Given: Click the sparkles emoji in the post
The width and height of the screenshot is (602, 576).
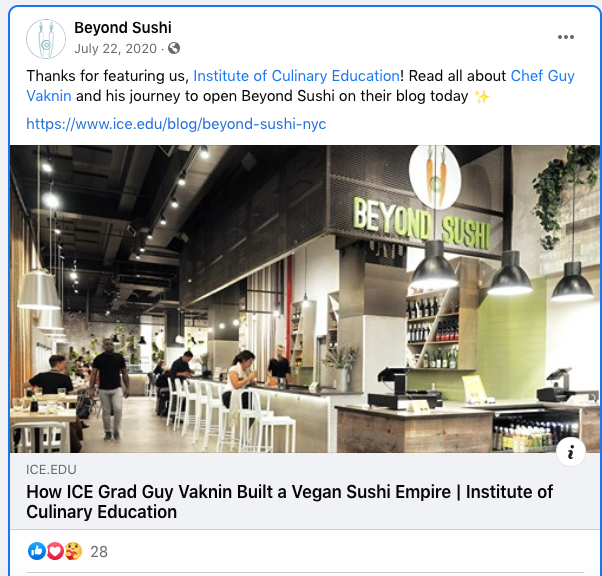Looking at the screenshot, I should pos(482,96).
